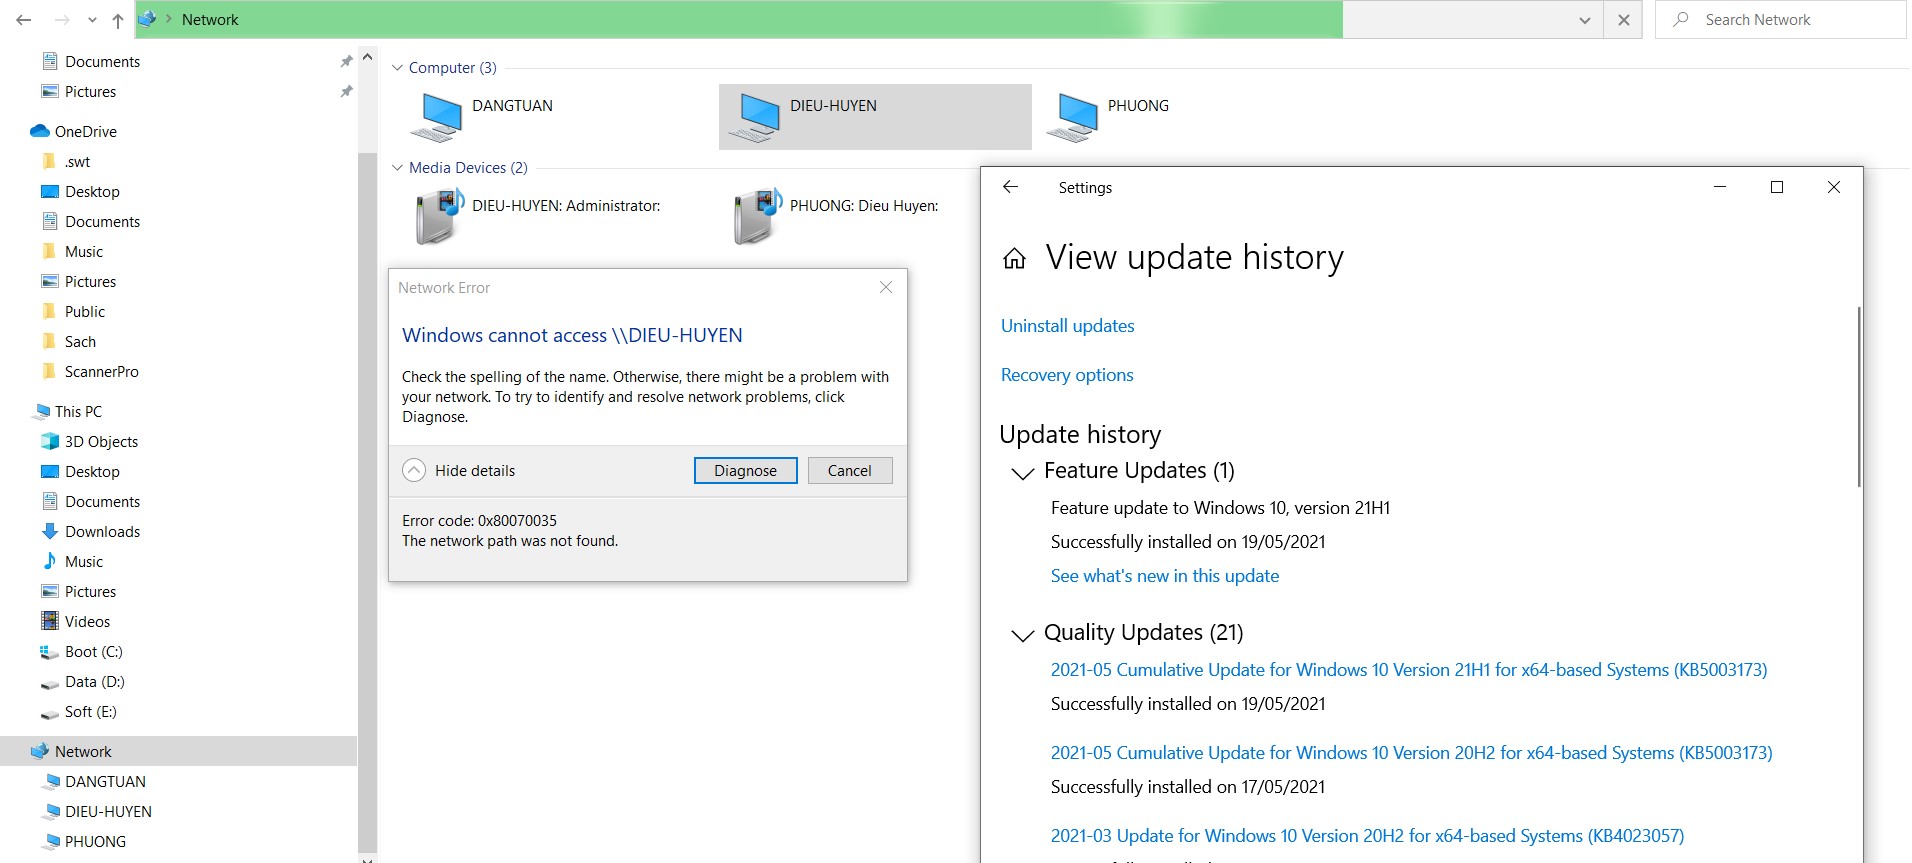Select the DANGTUAN computer icon
Viewport: 1912px width, 863px height.
click(x=436, y=117)
